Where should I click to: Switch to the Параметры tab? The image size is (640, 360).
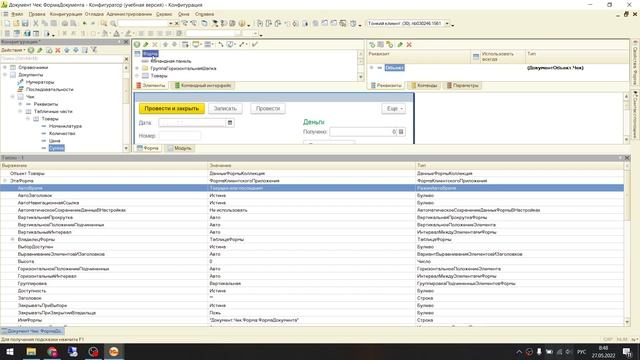tap(462, 85)
